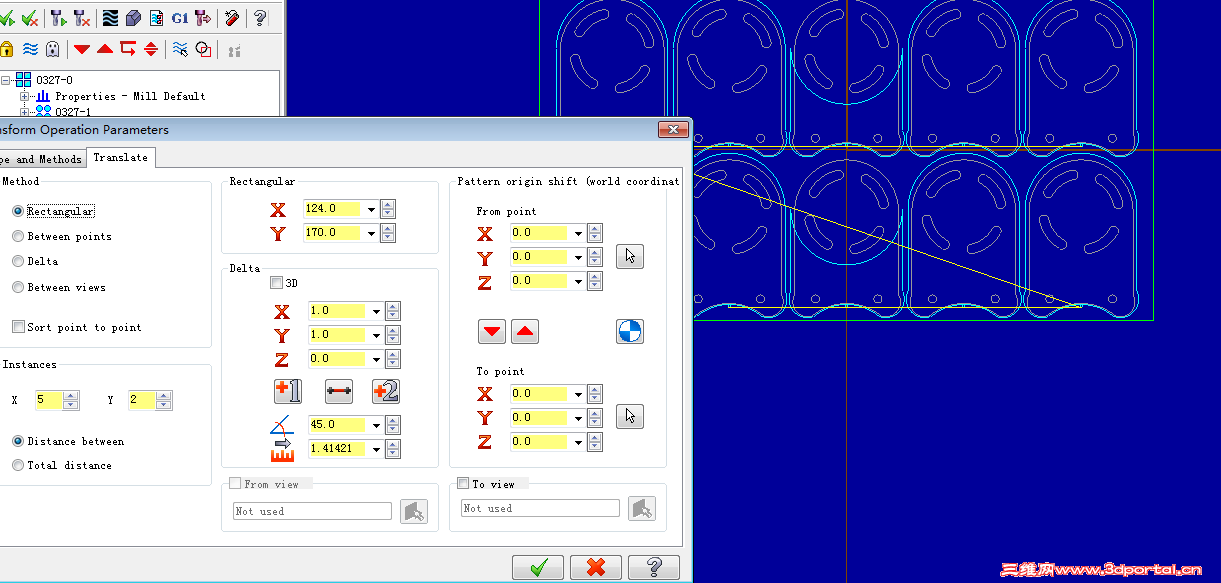Check the 3D checkbox in Delta
The height and width of the screenshot is (583, 1221).
point(277,283)
